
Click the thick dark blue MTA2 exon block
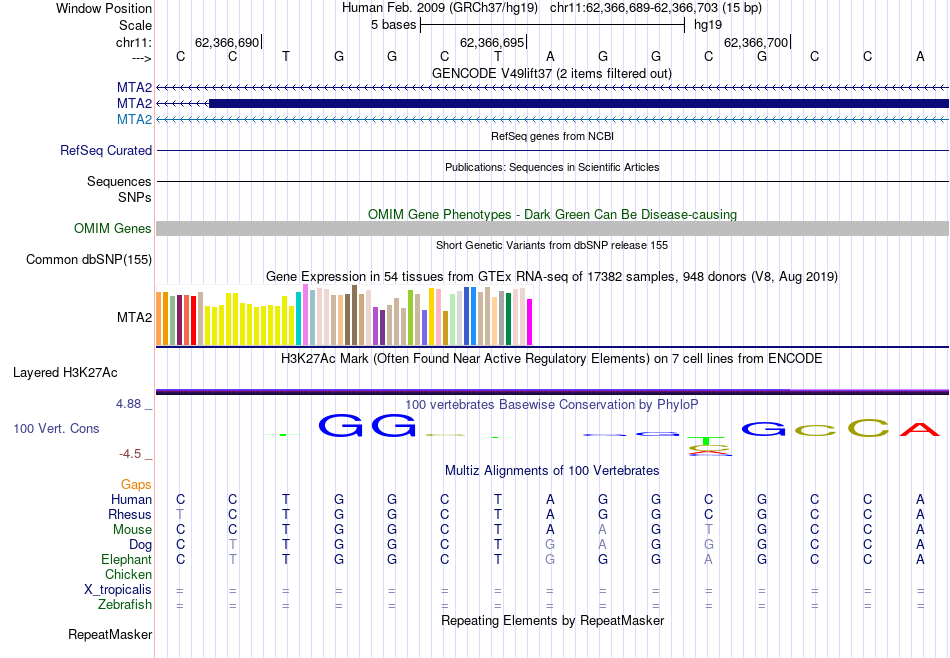click(579, 104)
